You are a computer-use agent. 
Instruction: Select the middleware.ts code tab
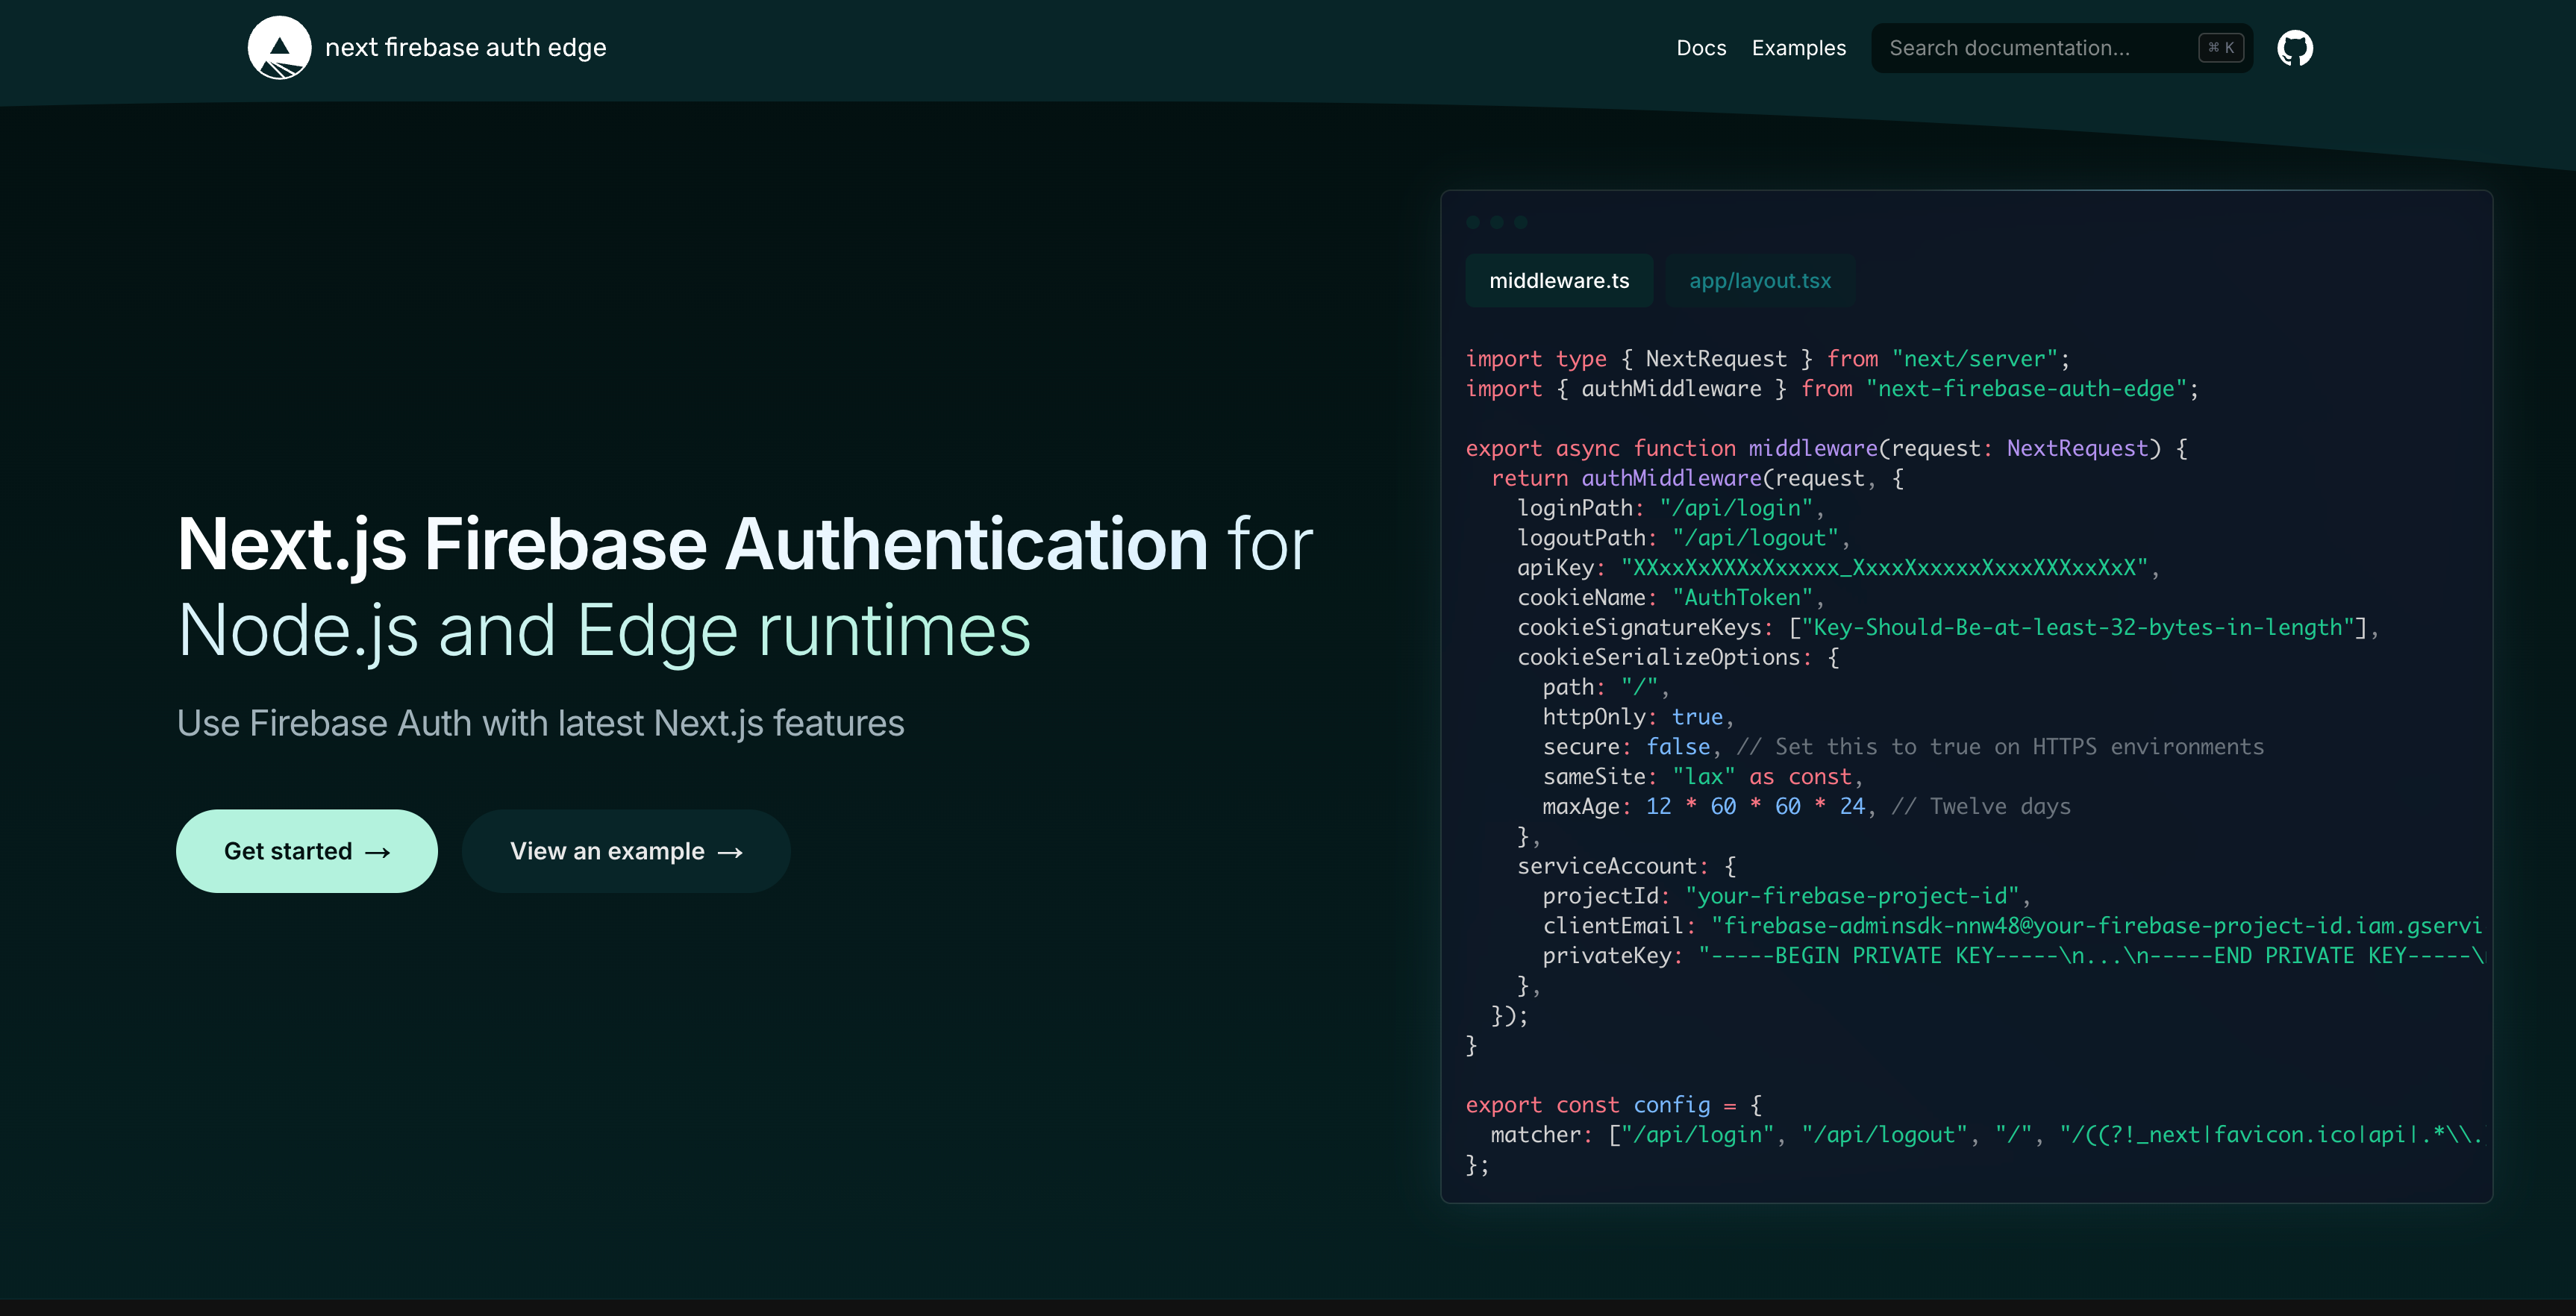pyautogui.click(x=1559, y=281)
